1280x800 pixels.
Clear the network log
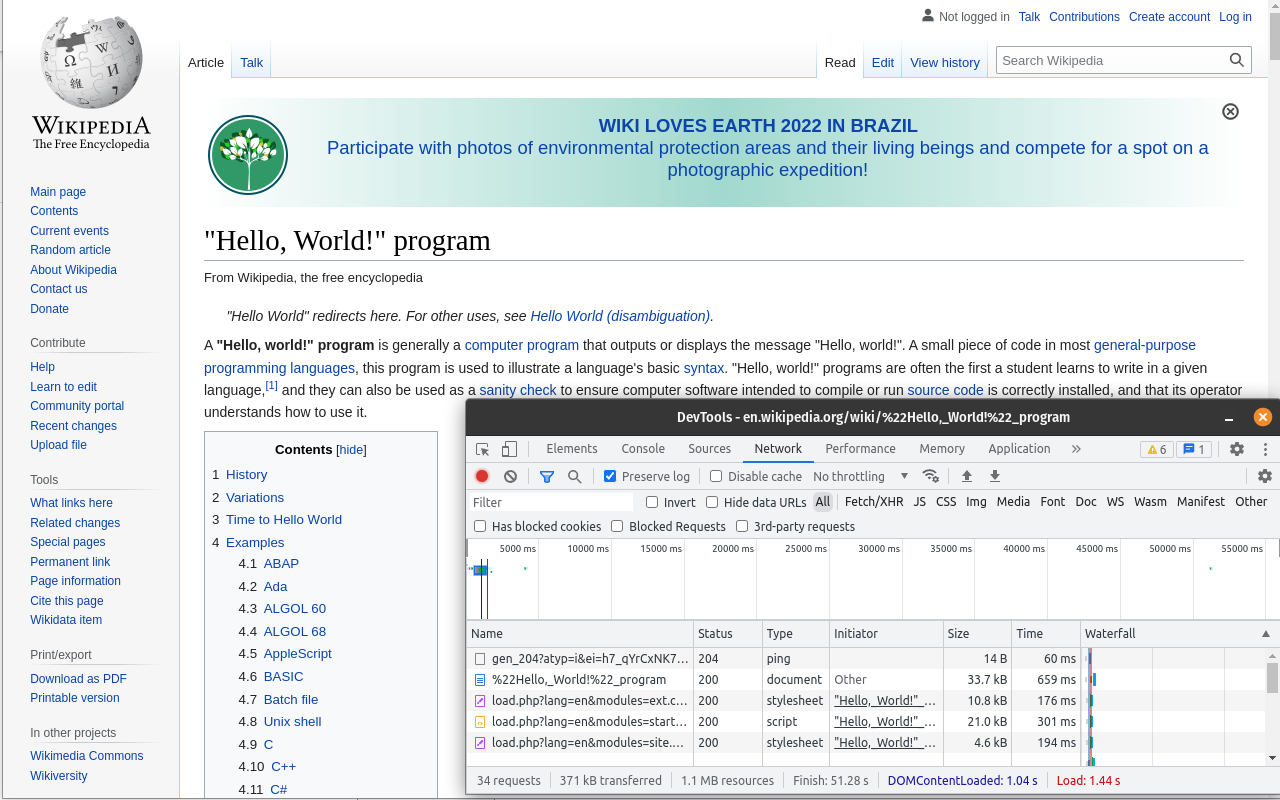click(511, 477)
